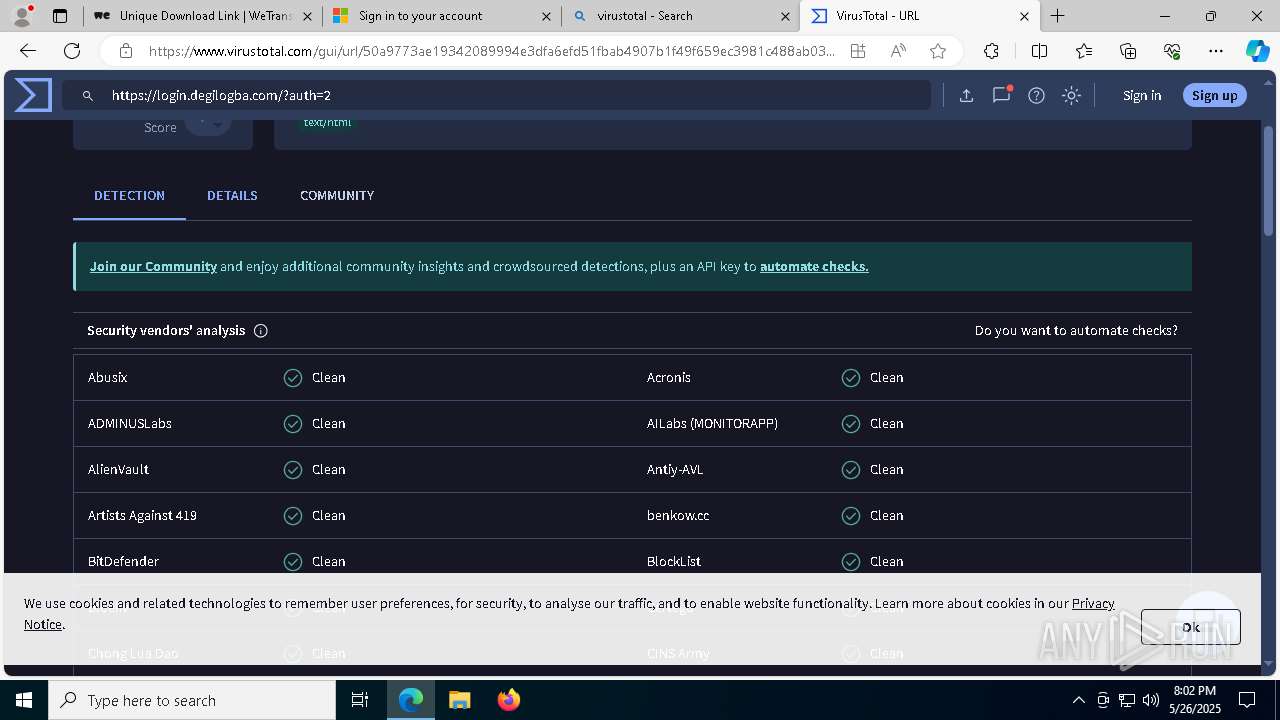Open Edge settings and more menu
The width and height of the screenshot is (1280, 720).
tap(1216, 51)
